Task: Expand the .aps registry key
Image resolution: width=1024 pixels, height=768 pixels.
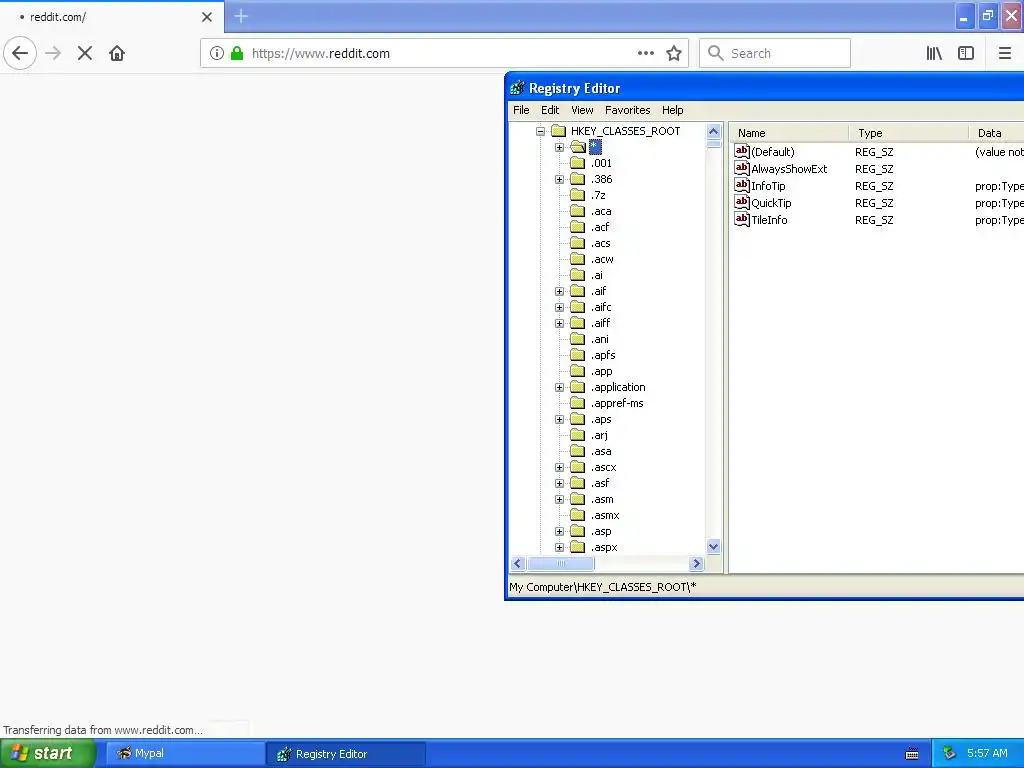Action: (x=560, y=419)
